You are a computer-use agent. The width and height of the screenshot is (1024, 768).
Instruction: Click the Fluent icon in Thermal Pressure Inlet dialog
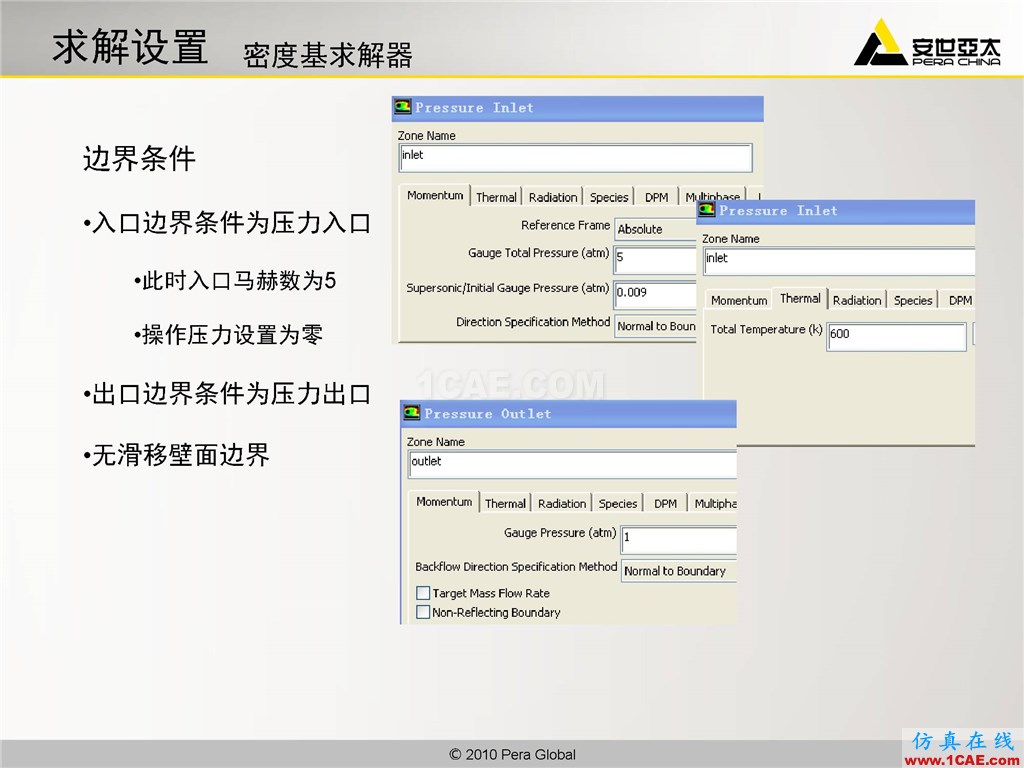point(707,210)
